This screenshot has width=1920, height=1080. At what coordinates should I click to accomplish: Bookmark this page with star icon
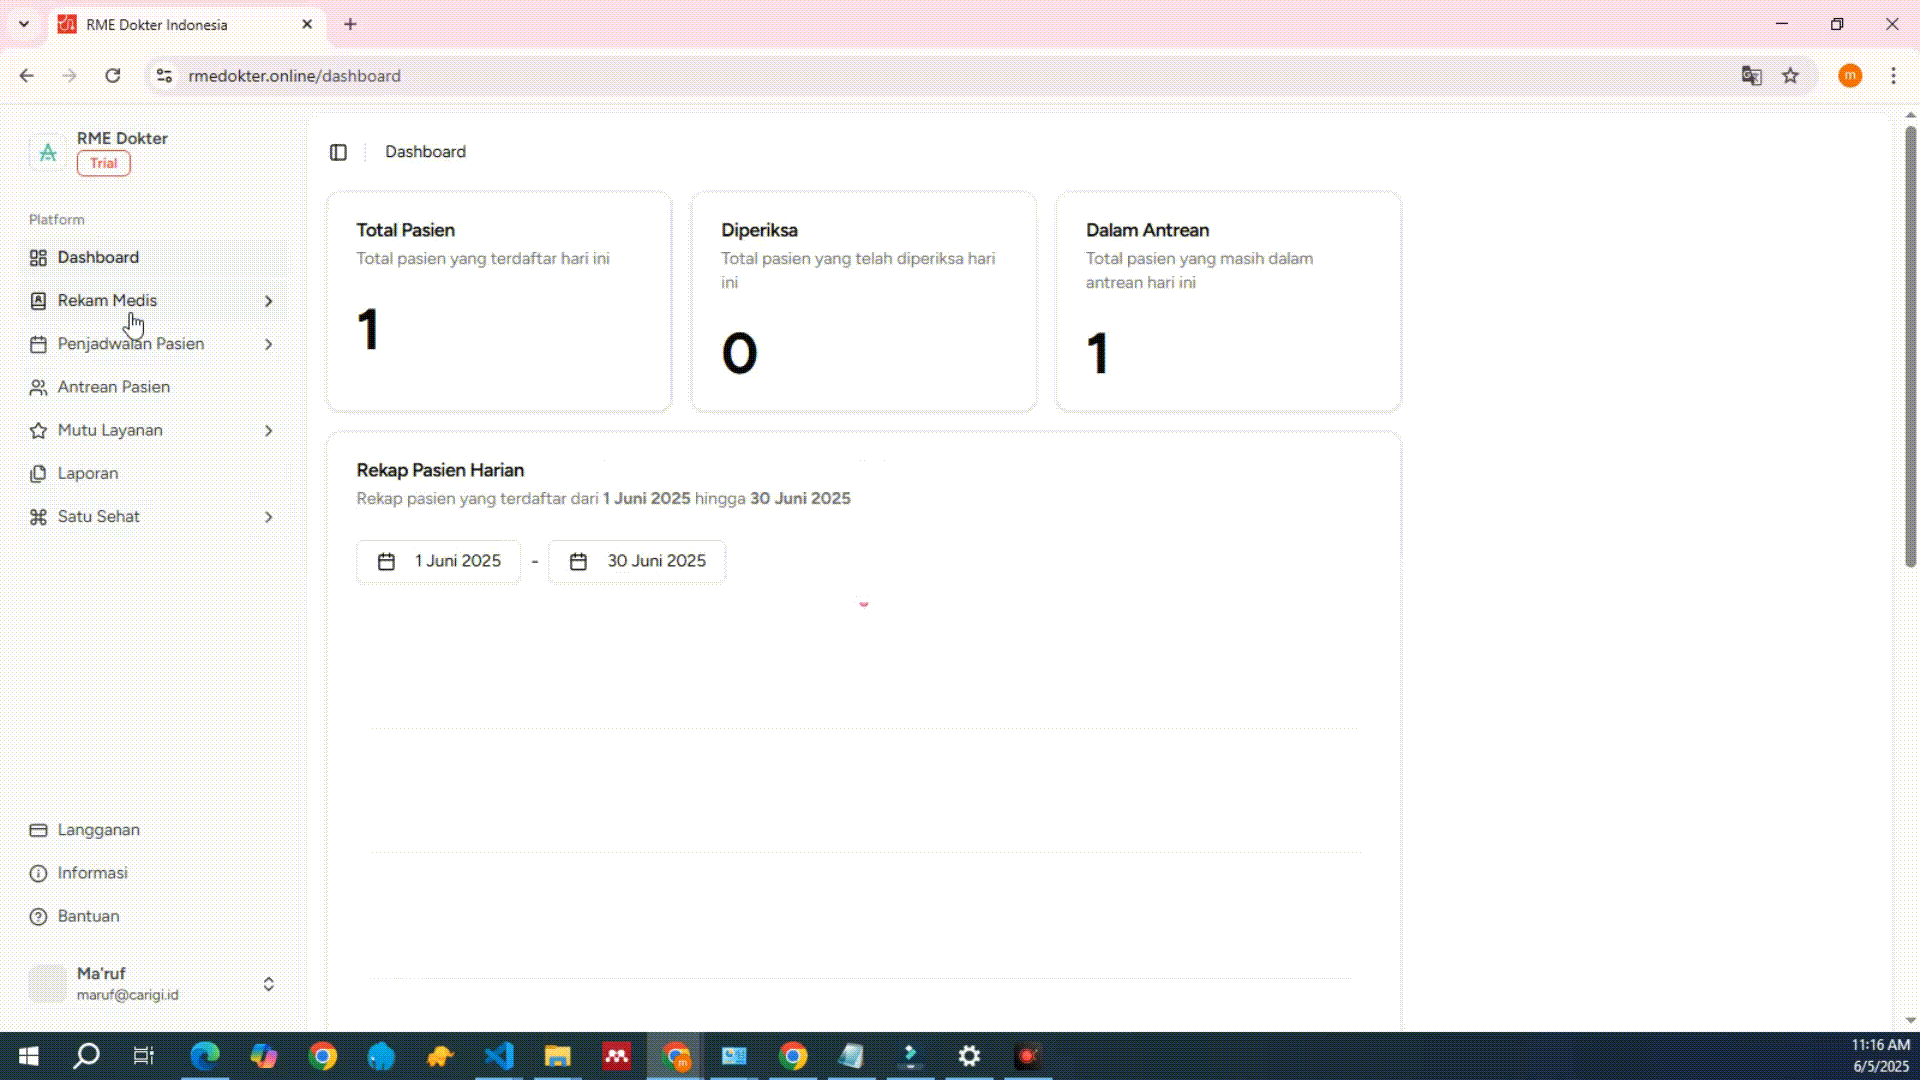1790,76
